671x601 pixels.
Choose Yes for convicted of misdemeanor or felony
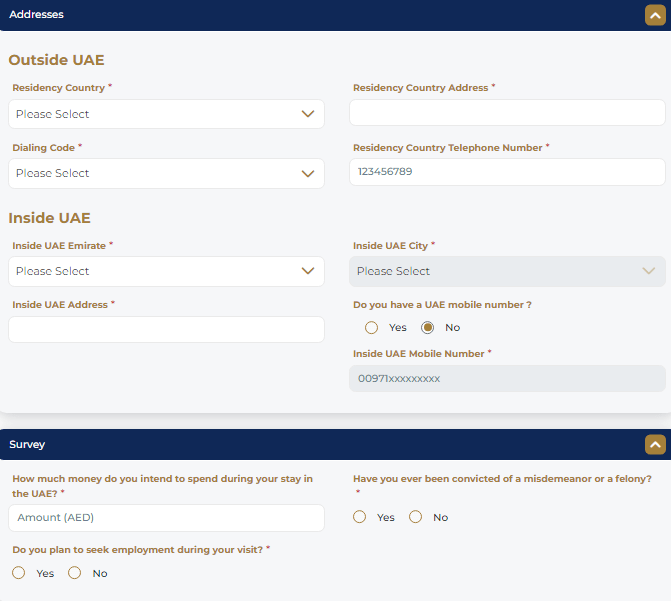(360, 517)
